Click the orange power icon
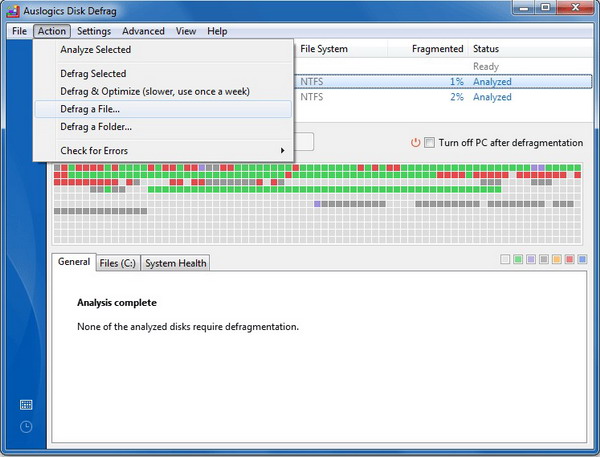Viewport: 600px width, 457px height. [415, 143]
